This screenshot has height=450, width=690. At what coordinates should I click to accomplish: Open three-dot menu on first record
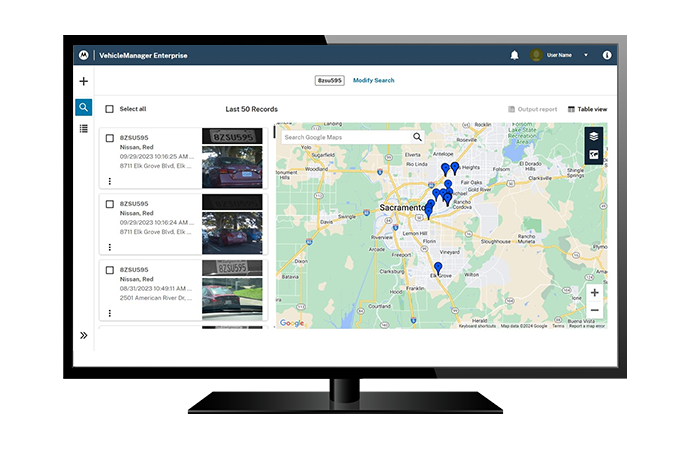(x=109, y=181)
